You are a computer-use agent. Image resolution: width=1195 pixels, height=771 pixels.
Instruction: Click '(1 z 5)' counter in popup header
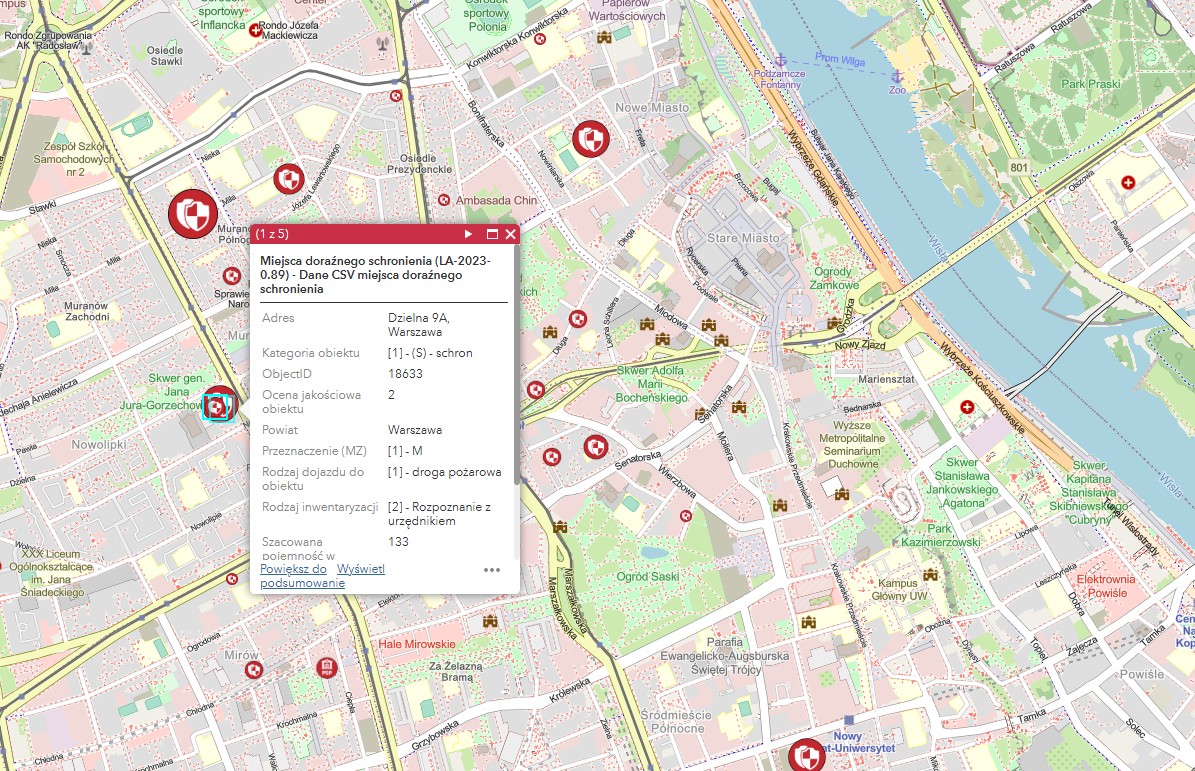[x=272, y=234]
